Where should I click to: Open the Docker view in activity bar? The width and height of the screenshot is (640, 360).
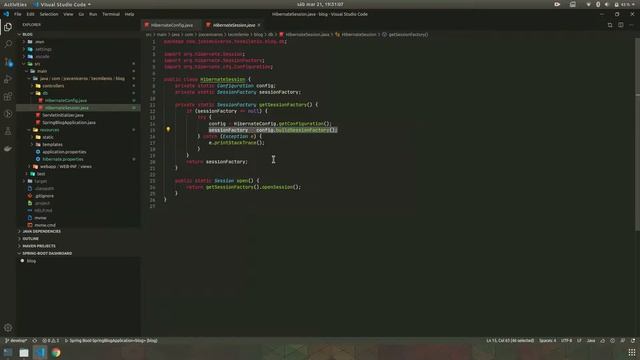coord(8,149)
